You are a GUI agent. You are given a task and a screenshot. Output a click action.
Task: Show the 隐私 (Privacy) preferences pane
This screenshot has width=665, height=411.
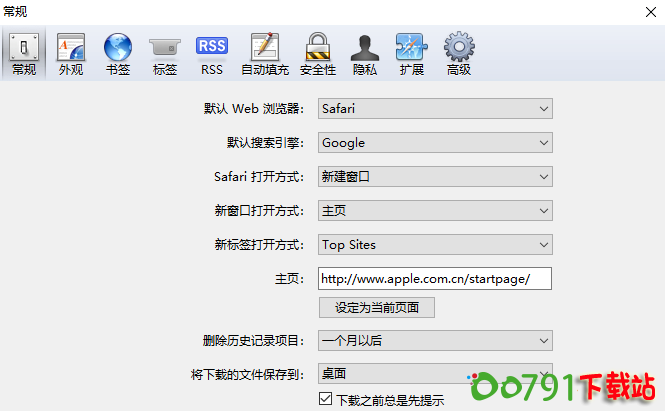[365, 54]
